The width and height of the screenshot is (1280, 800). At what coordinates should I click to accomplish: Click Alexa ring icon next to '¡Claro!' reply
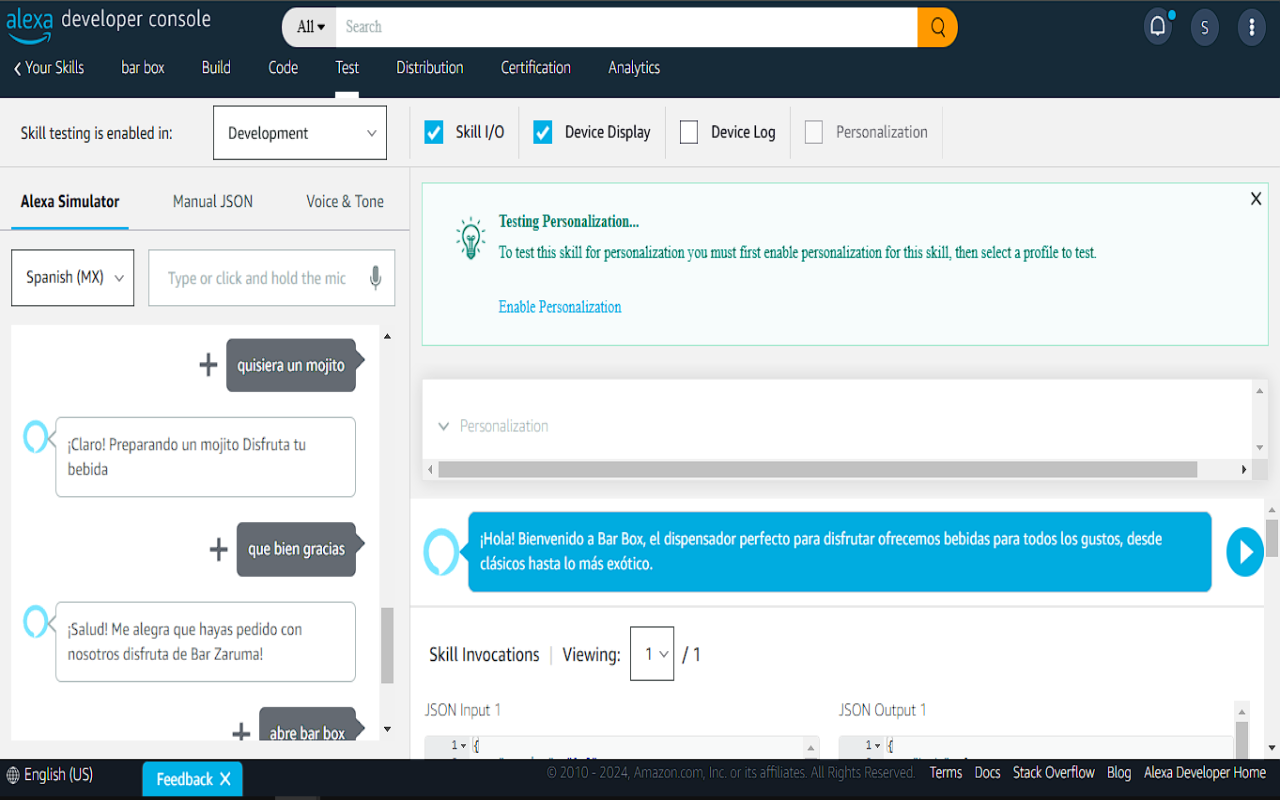tap(36, 436)
